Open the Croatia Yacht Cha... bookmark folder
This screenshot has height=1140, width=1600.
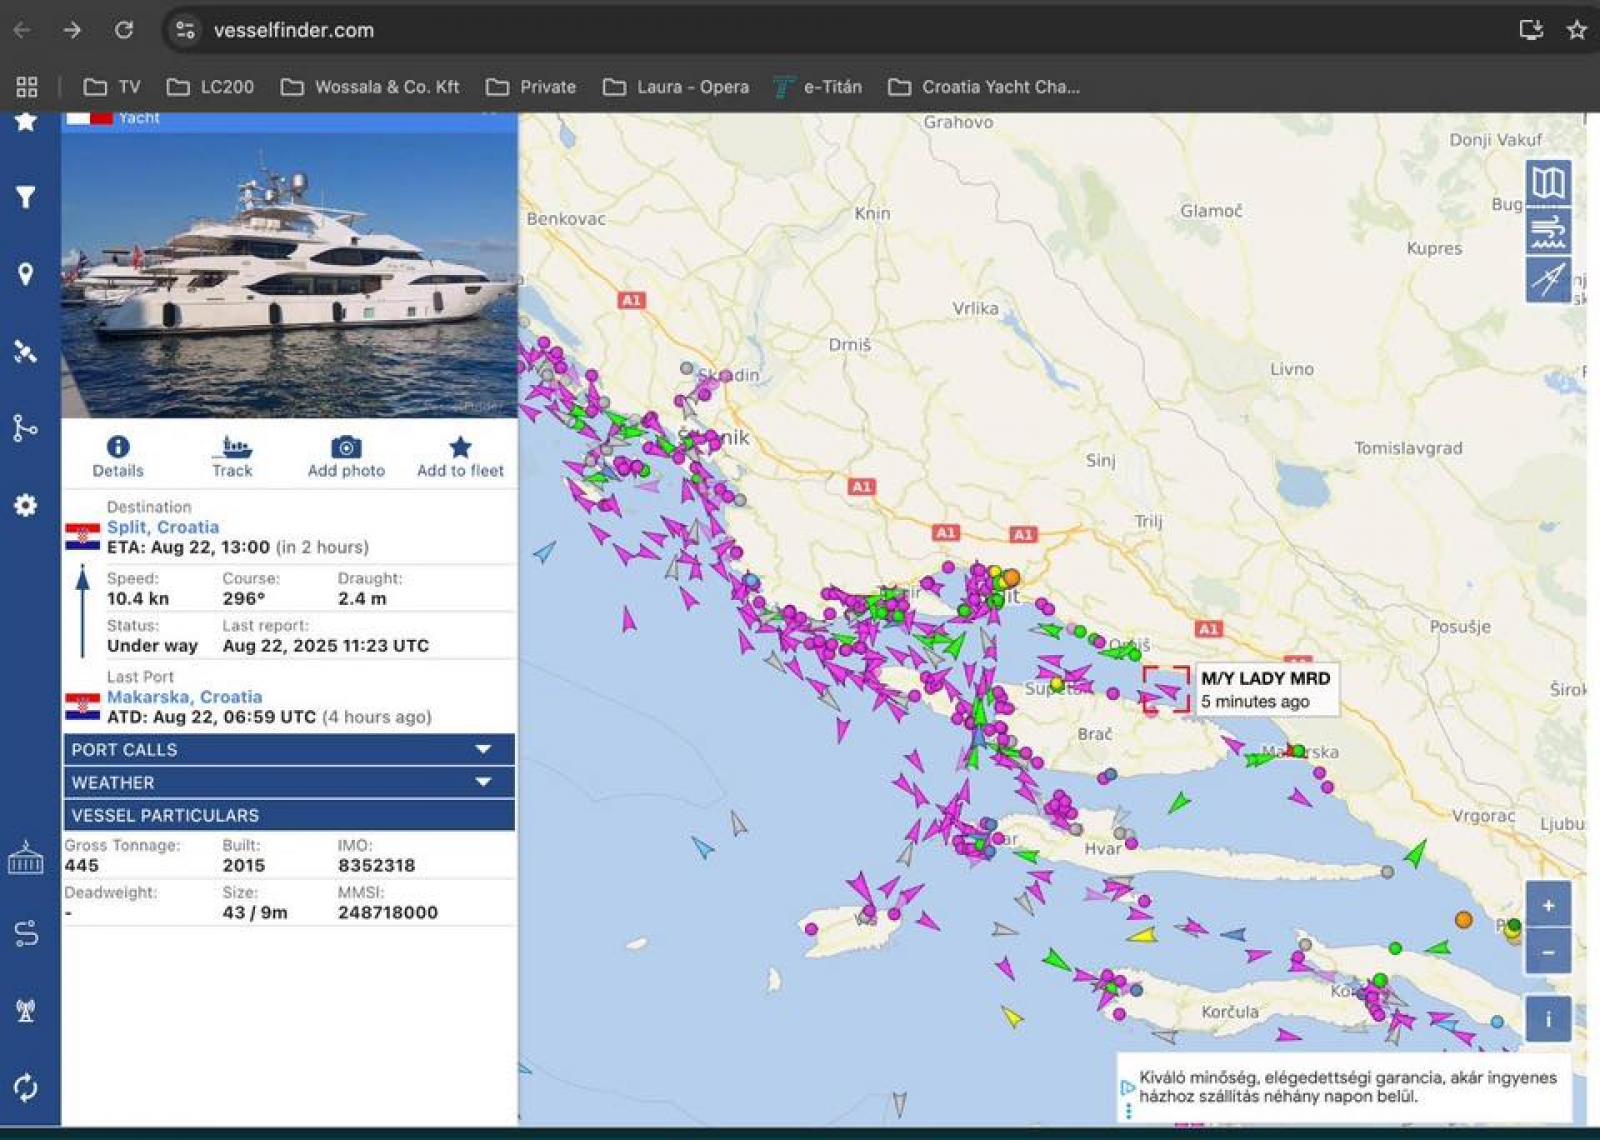coord(984,87)
